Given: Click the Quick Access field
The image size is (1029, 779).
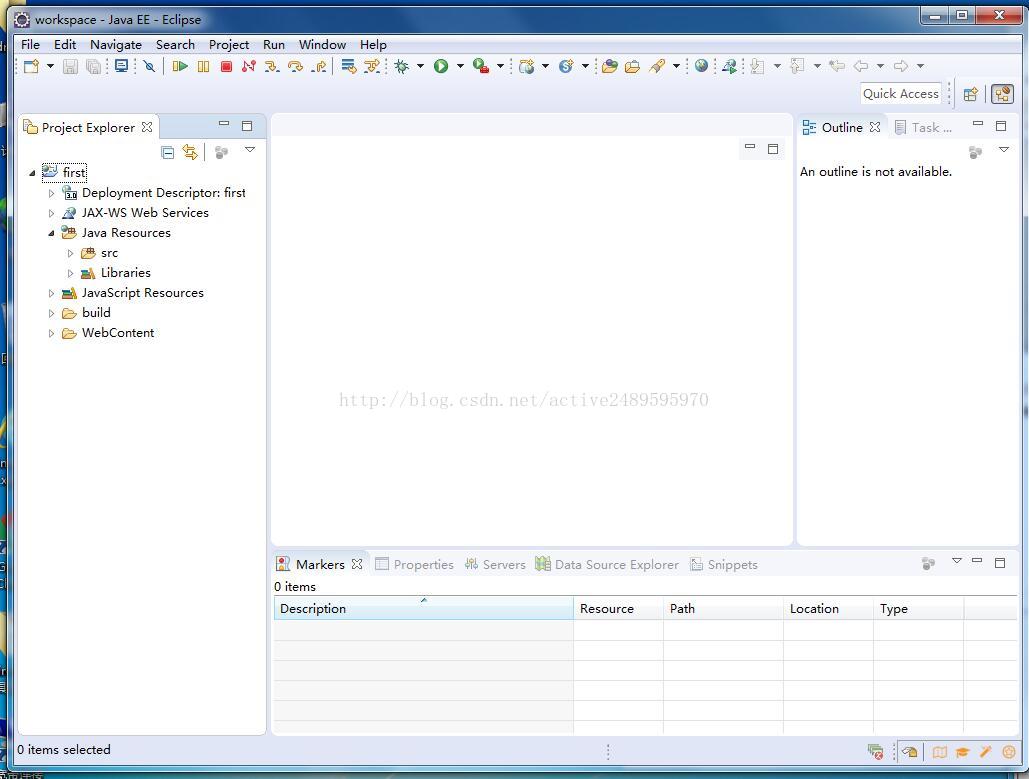Looking at the screenshot, I should pos(900,94).
